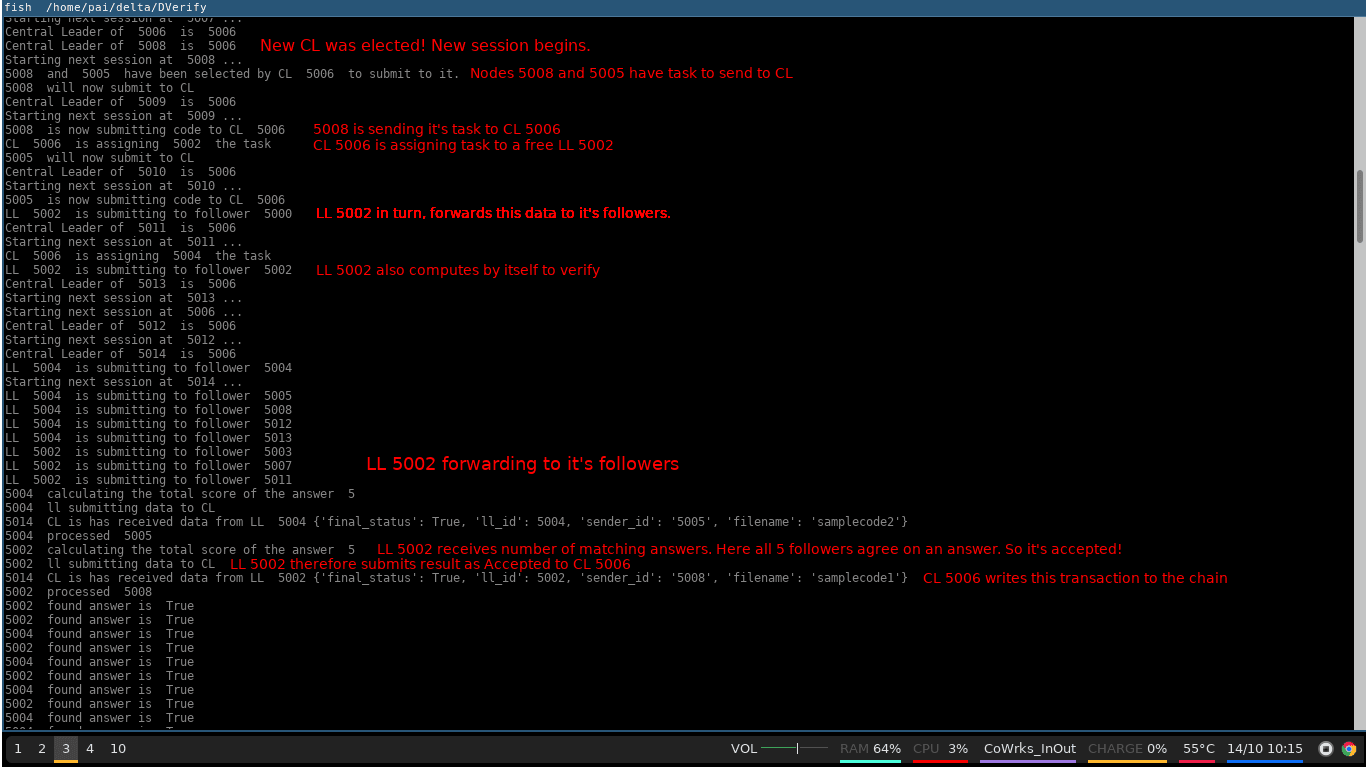Click the 'fish' shell name in title bar

tap(18, 7)
